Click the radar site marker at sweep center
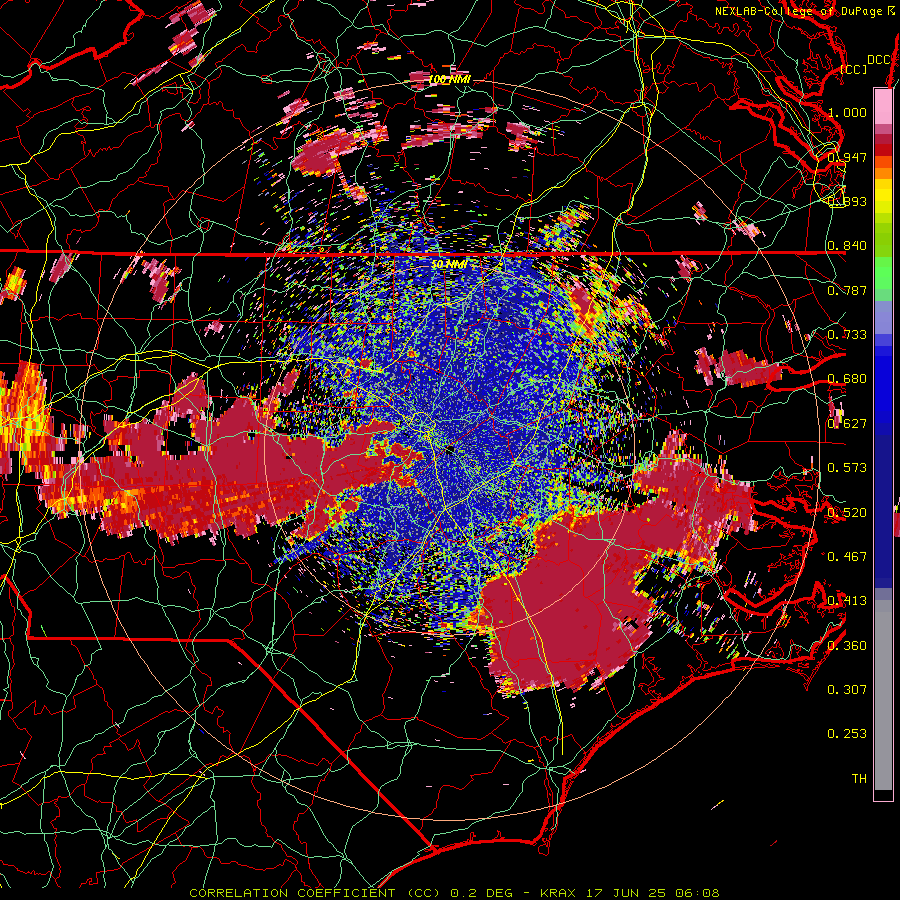The image size is (900, 900). click(x=450, y=450)
